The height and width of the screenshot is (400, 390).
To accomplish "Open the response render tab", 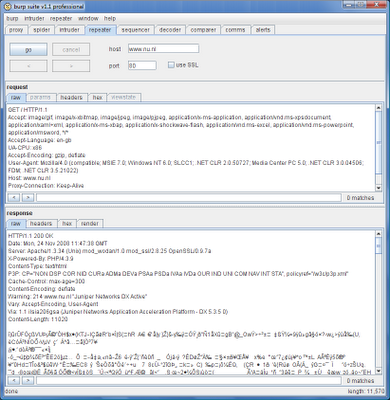I will [x=90, y=224].
